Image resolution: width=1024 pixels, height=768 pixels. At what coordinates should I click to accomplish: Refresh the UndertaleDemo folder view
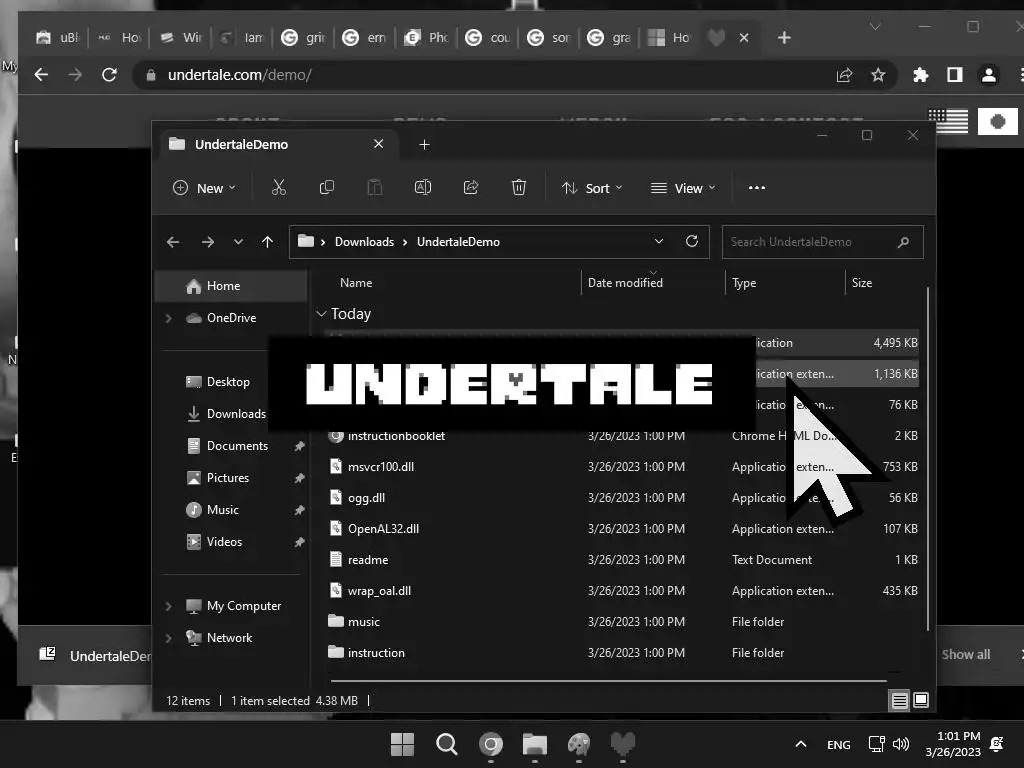(x=692, y=242)
